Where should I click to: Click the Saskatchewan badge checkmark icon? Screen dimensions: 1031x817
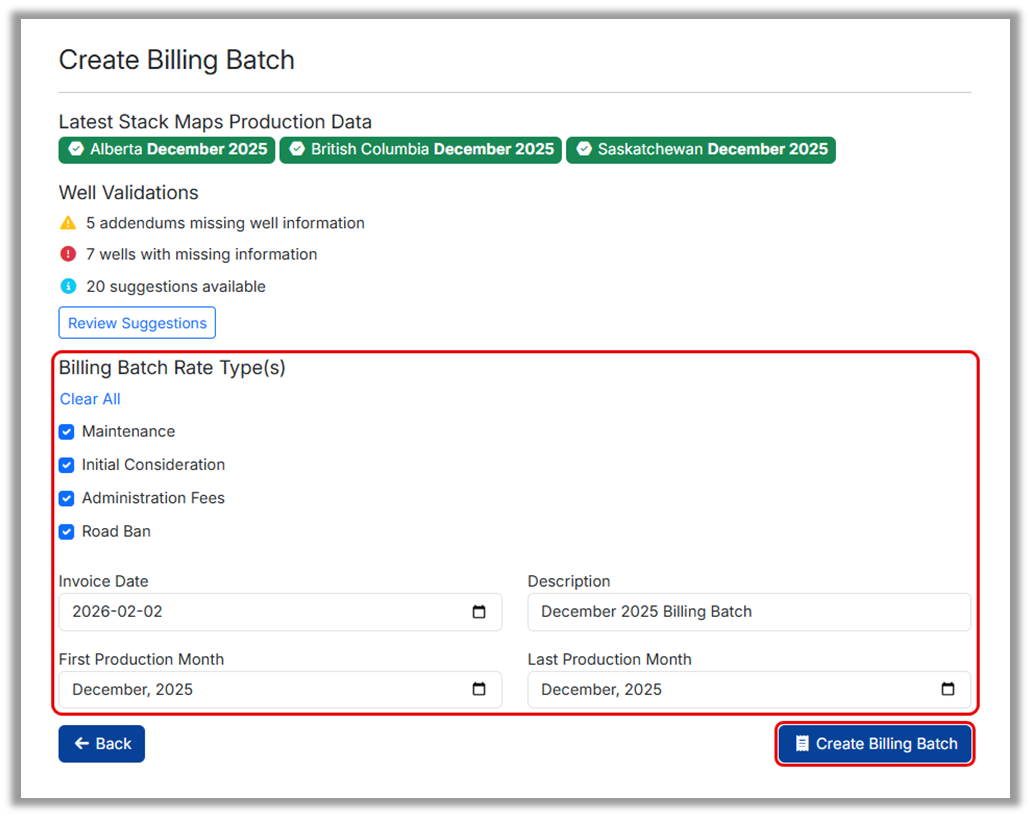pos(584,150)
